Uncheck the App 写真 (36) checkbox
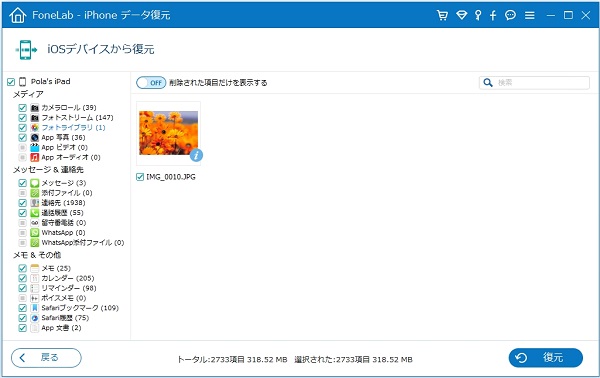This screenshot has height=378, width=600. (x=22, y=137)
